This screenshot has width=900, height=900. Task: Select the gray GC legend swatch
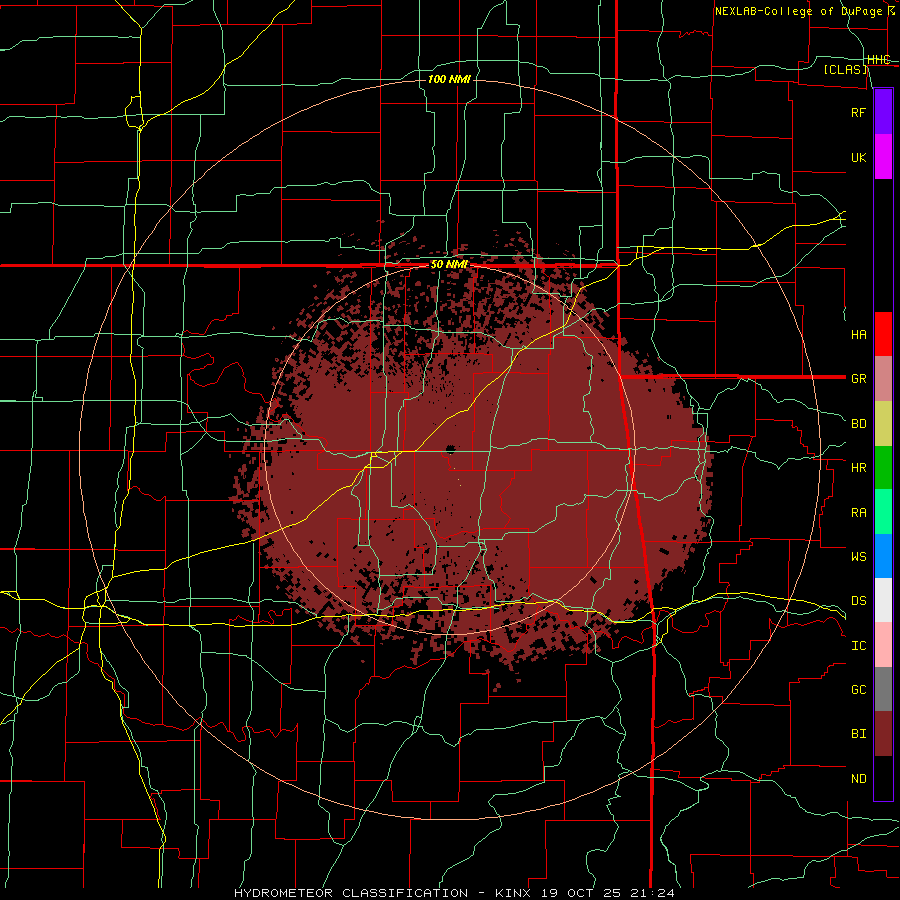[883, 689]
